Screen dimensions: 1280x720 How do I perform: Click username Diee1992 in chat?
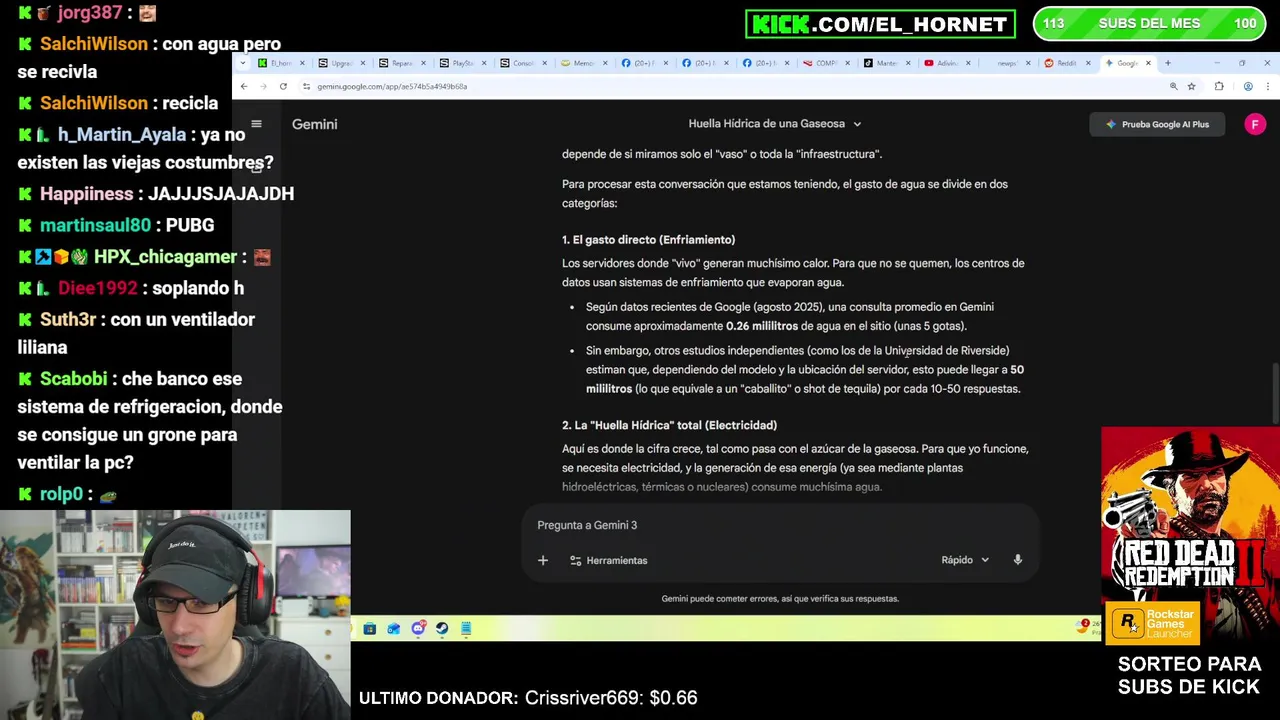pos(97,288)
